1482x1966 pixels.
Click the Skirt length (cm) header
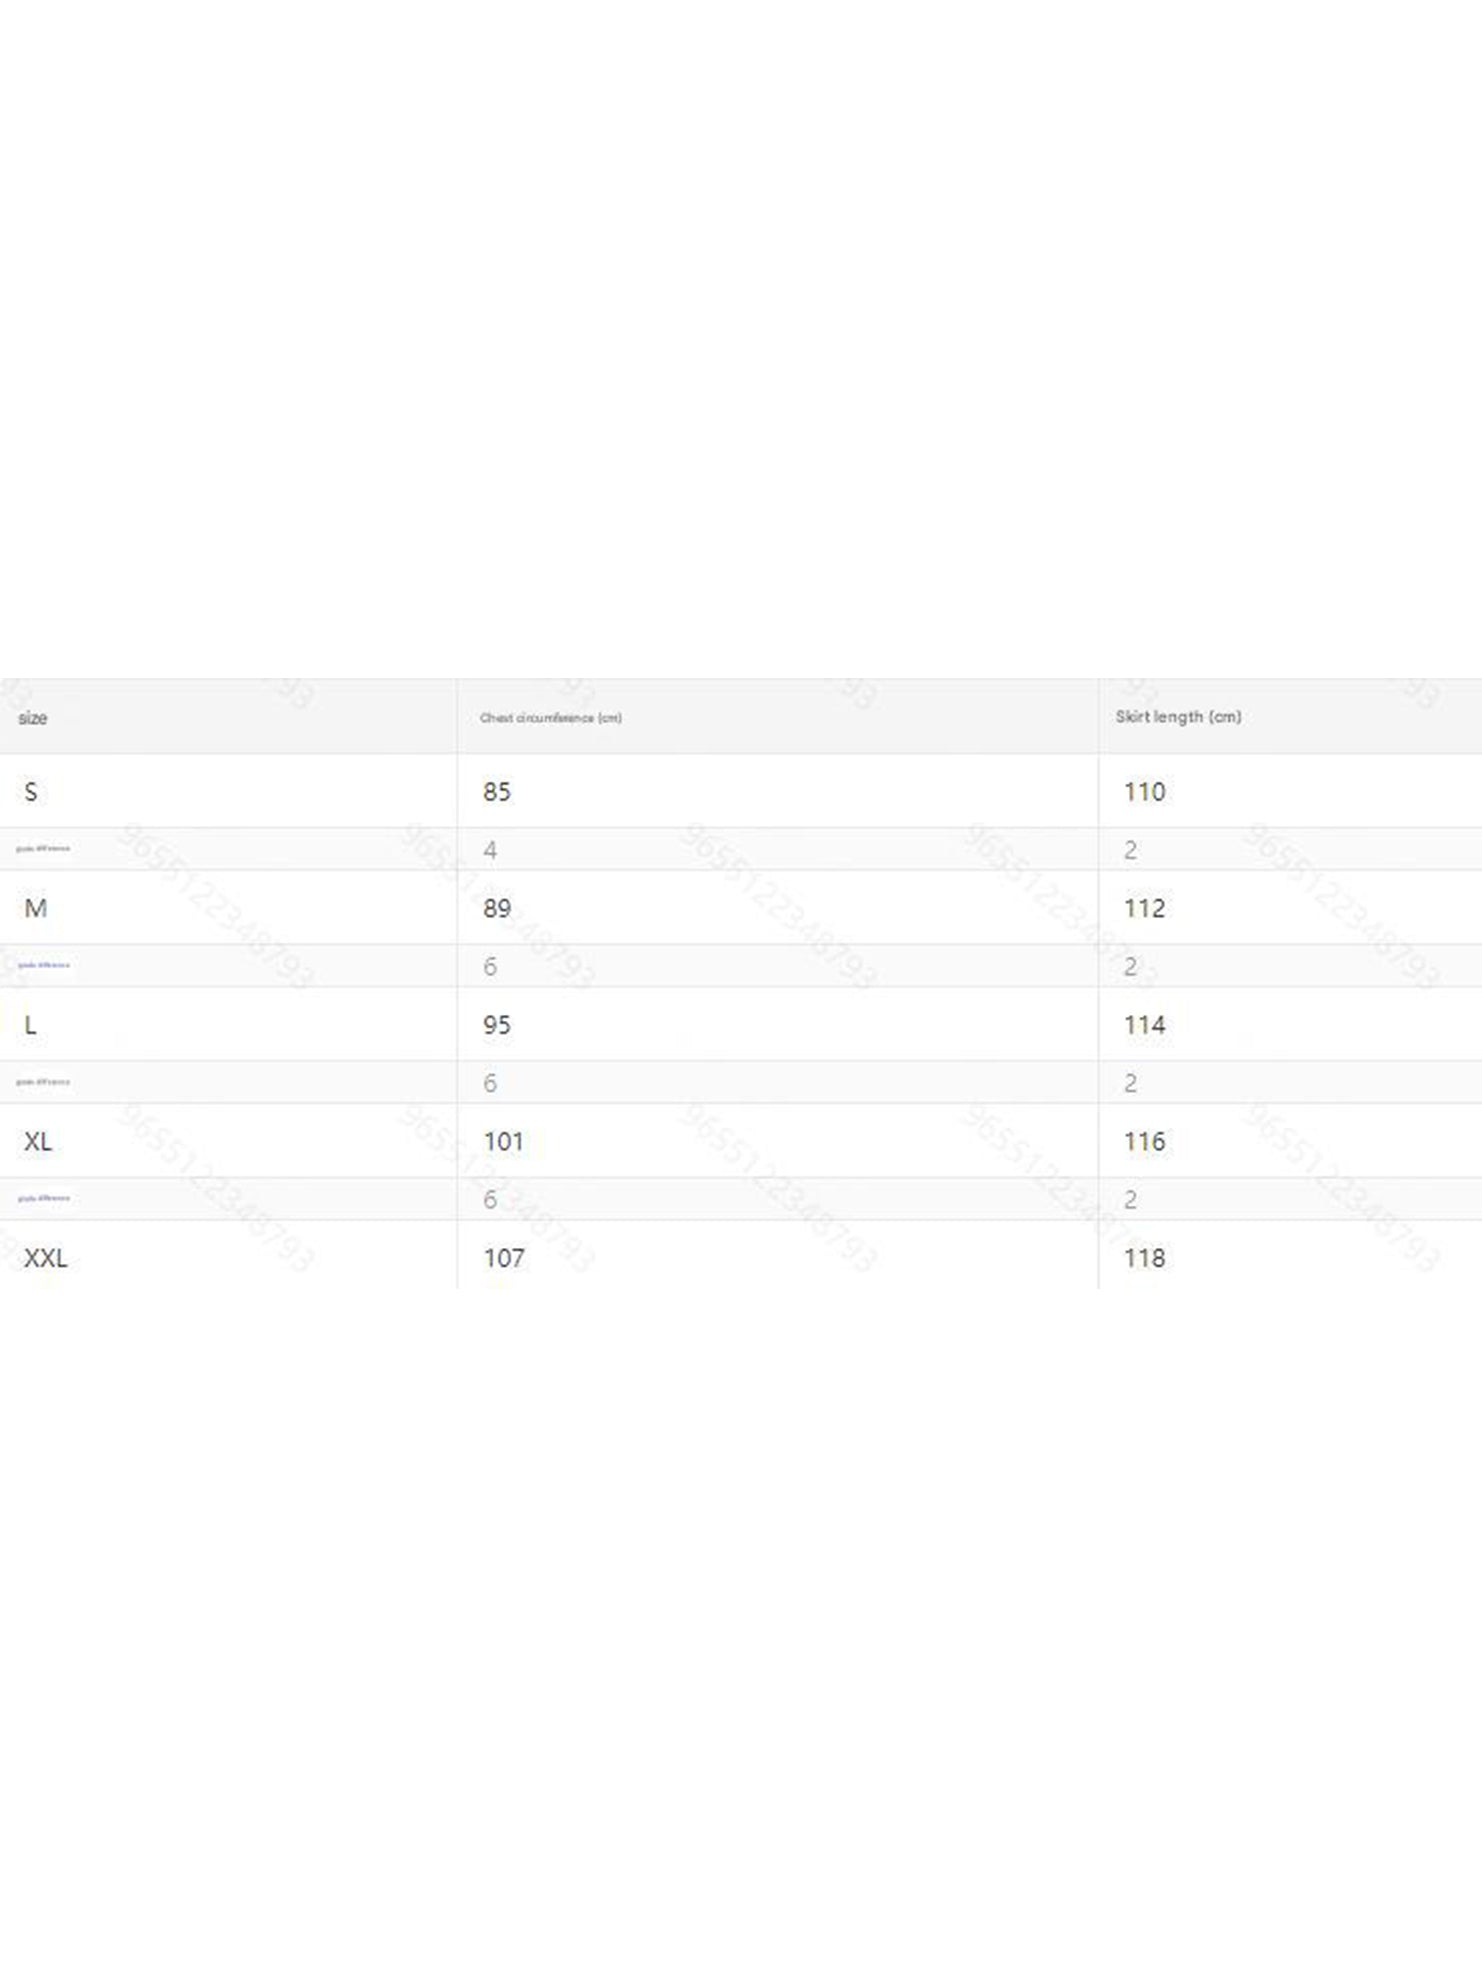(1178, 717)
